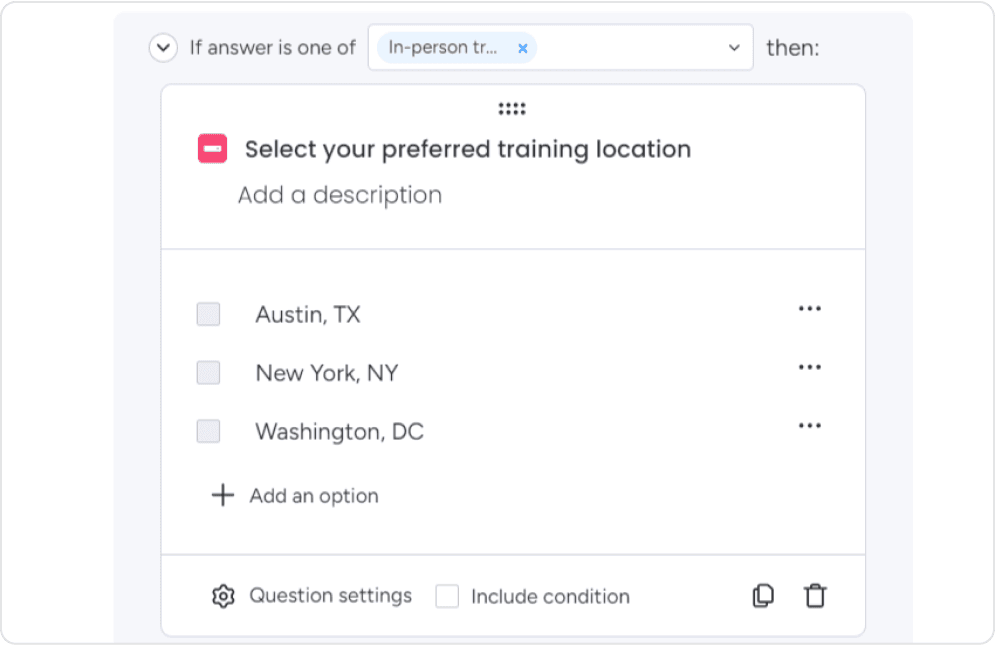Viewport: 995px width, 645px height.
Task: Check the checkbox beside New York, NY
Action: click(x=208, y=372)
